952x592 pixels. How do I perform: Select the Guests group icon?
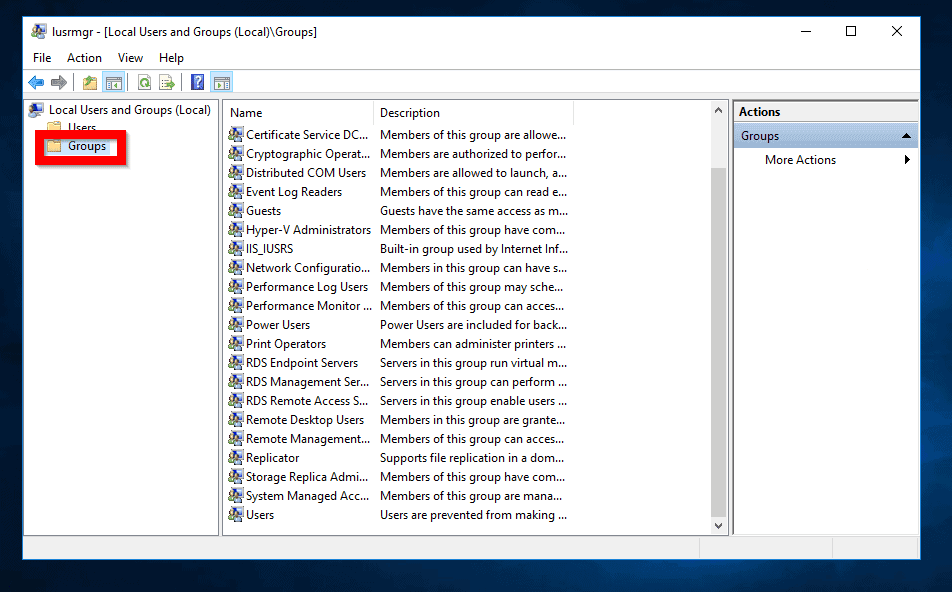pos(236,211)
